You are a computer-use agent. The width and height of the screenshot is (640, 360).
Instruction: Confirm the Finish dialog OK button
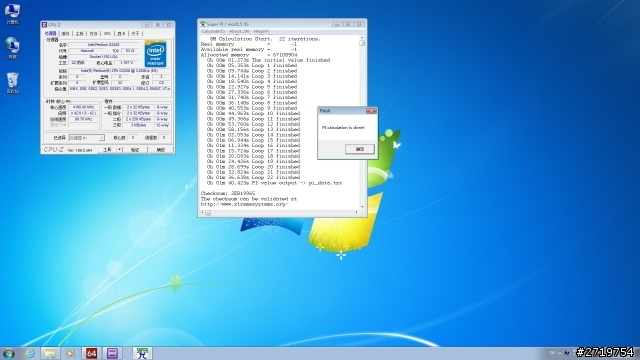(x=360, y=149)
